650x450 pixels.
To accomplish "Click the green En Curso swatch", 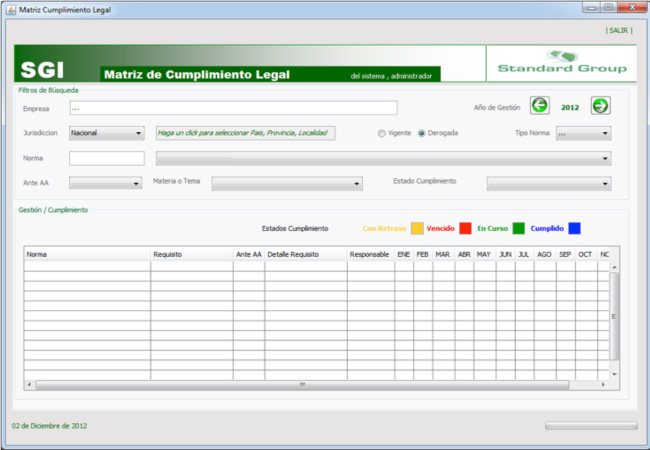I will coord(519,229).
